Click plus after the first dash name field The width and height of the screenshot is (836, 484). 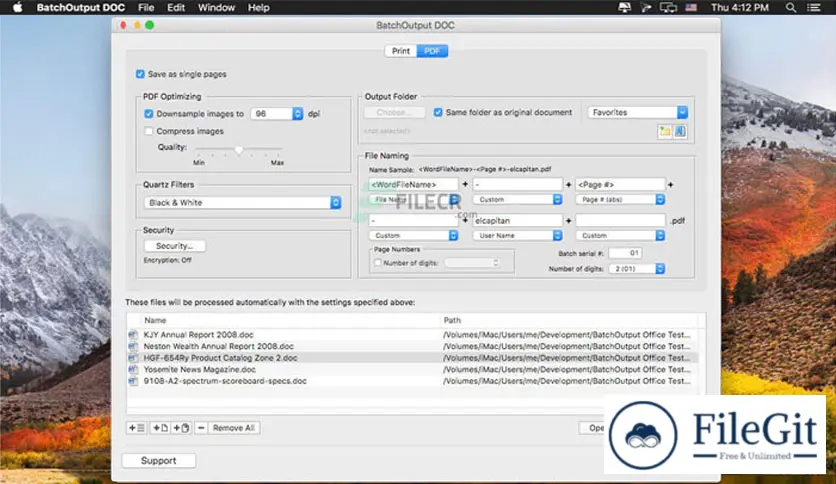[x=568, y=184]
